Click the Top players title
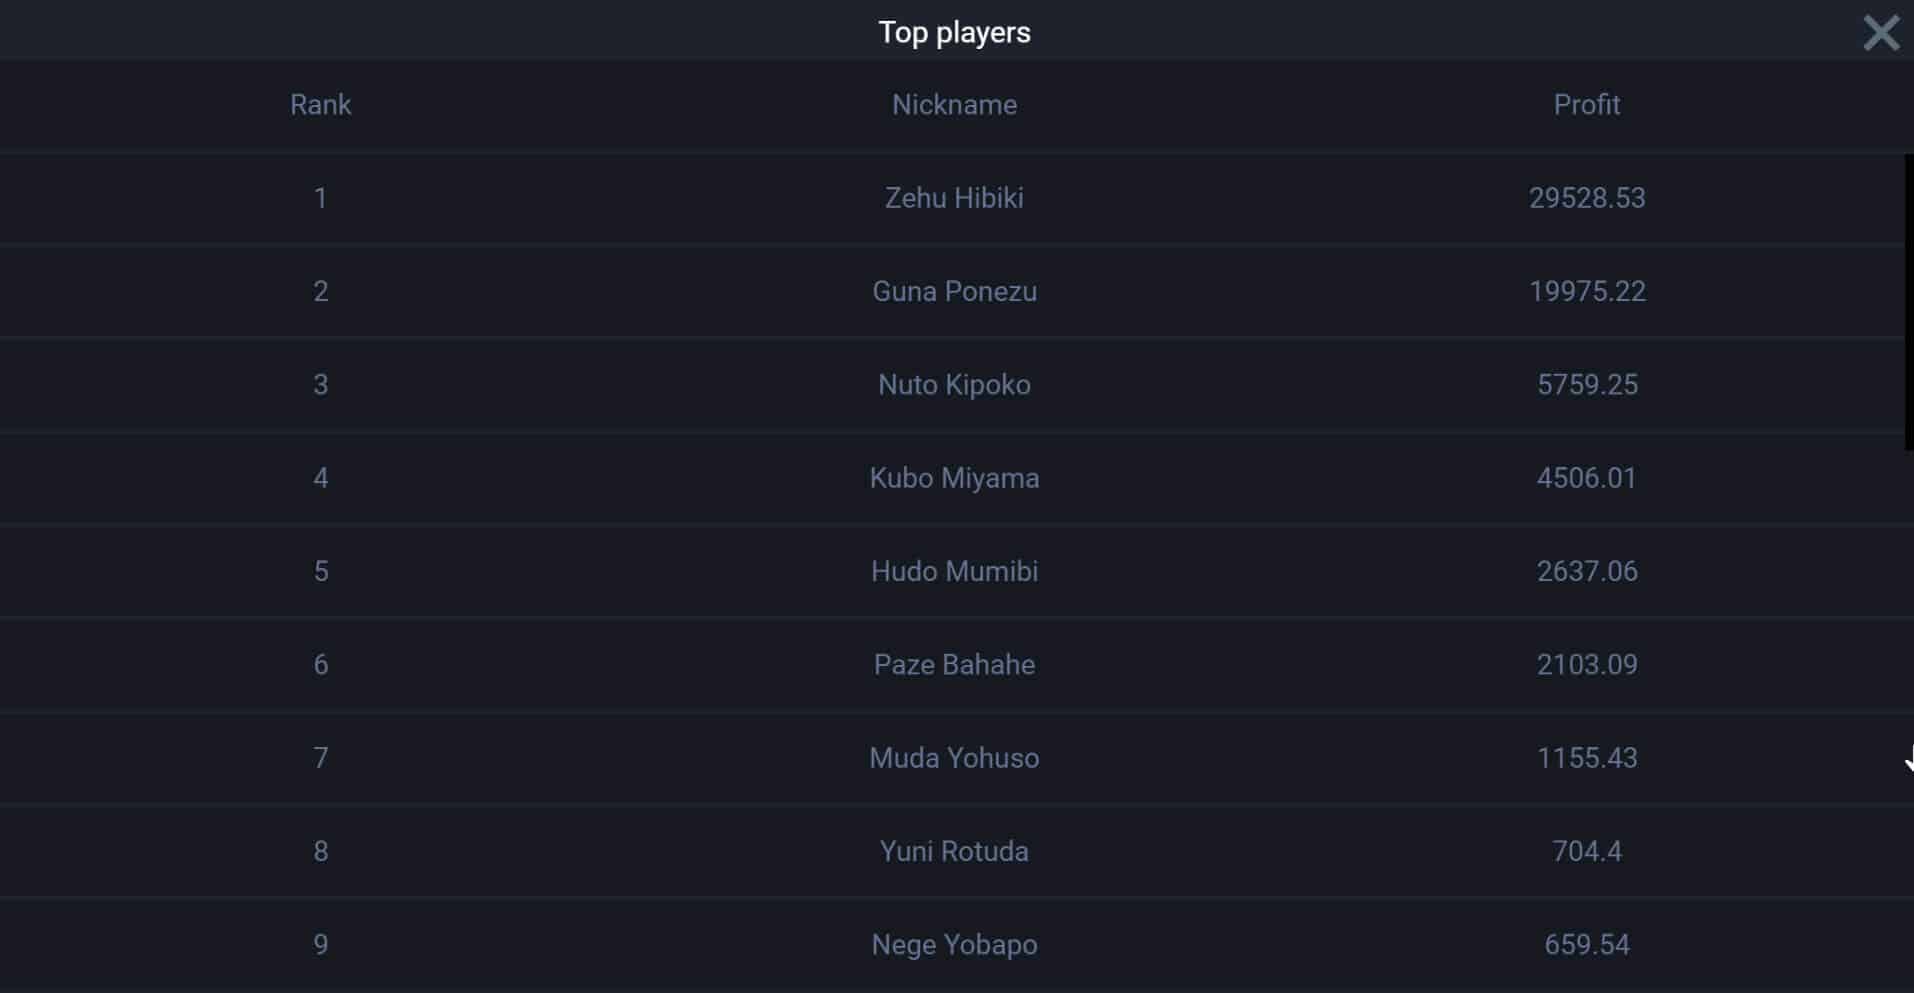Screen dimensions: 1914x993 click(x=954, y=32)
